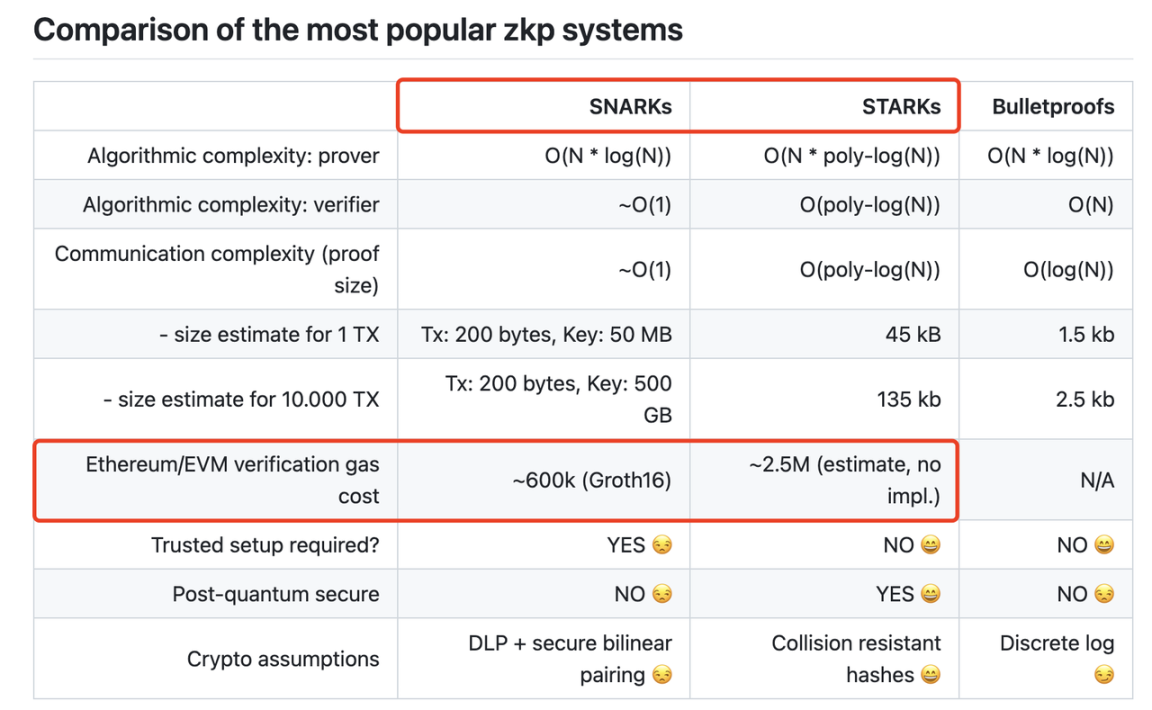Click the unamused emoji beside SNARKs trusted setup YES
Screen dimensions: 1152x710
tap(662, 545)
